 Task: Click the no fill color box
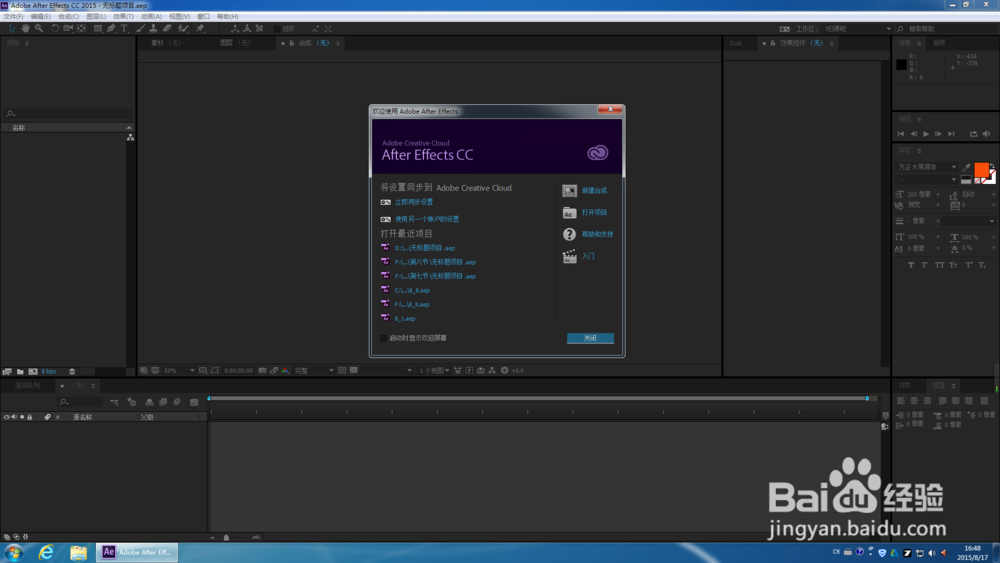(x=978, y=182)
